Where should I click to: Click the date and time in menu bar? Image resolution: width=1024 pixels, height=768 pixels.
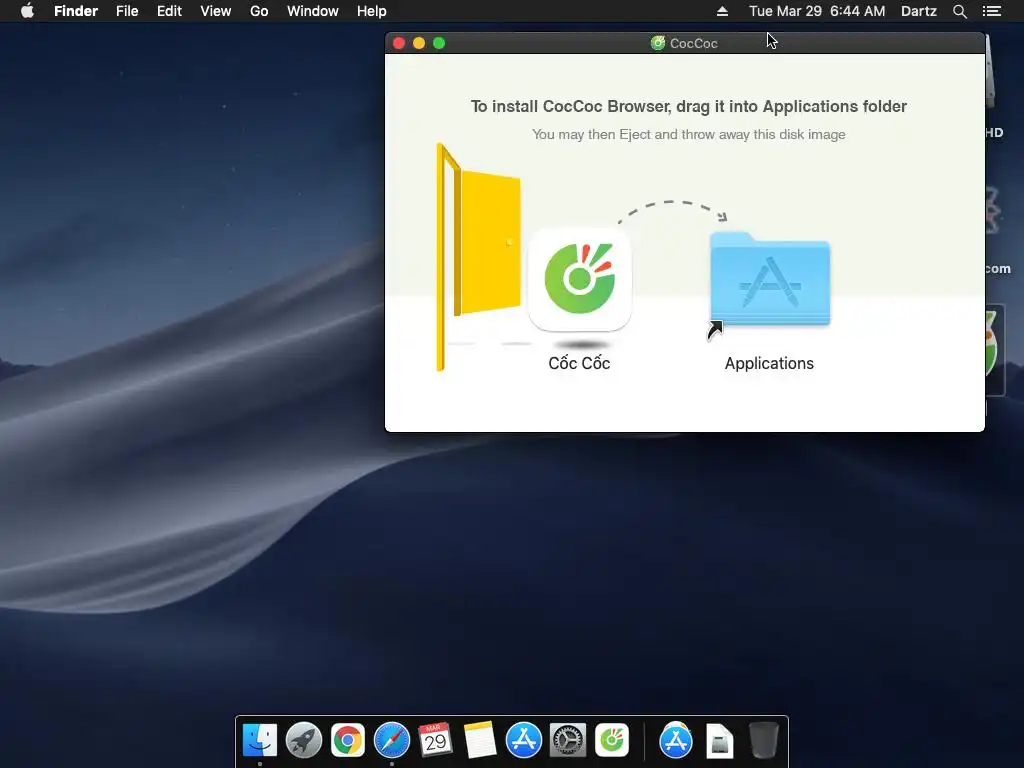(x=817, y=11)
